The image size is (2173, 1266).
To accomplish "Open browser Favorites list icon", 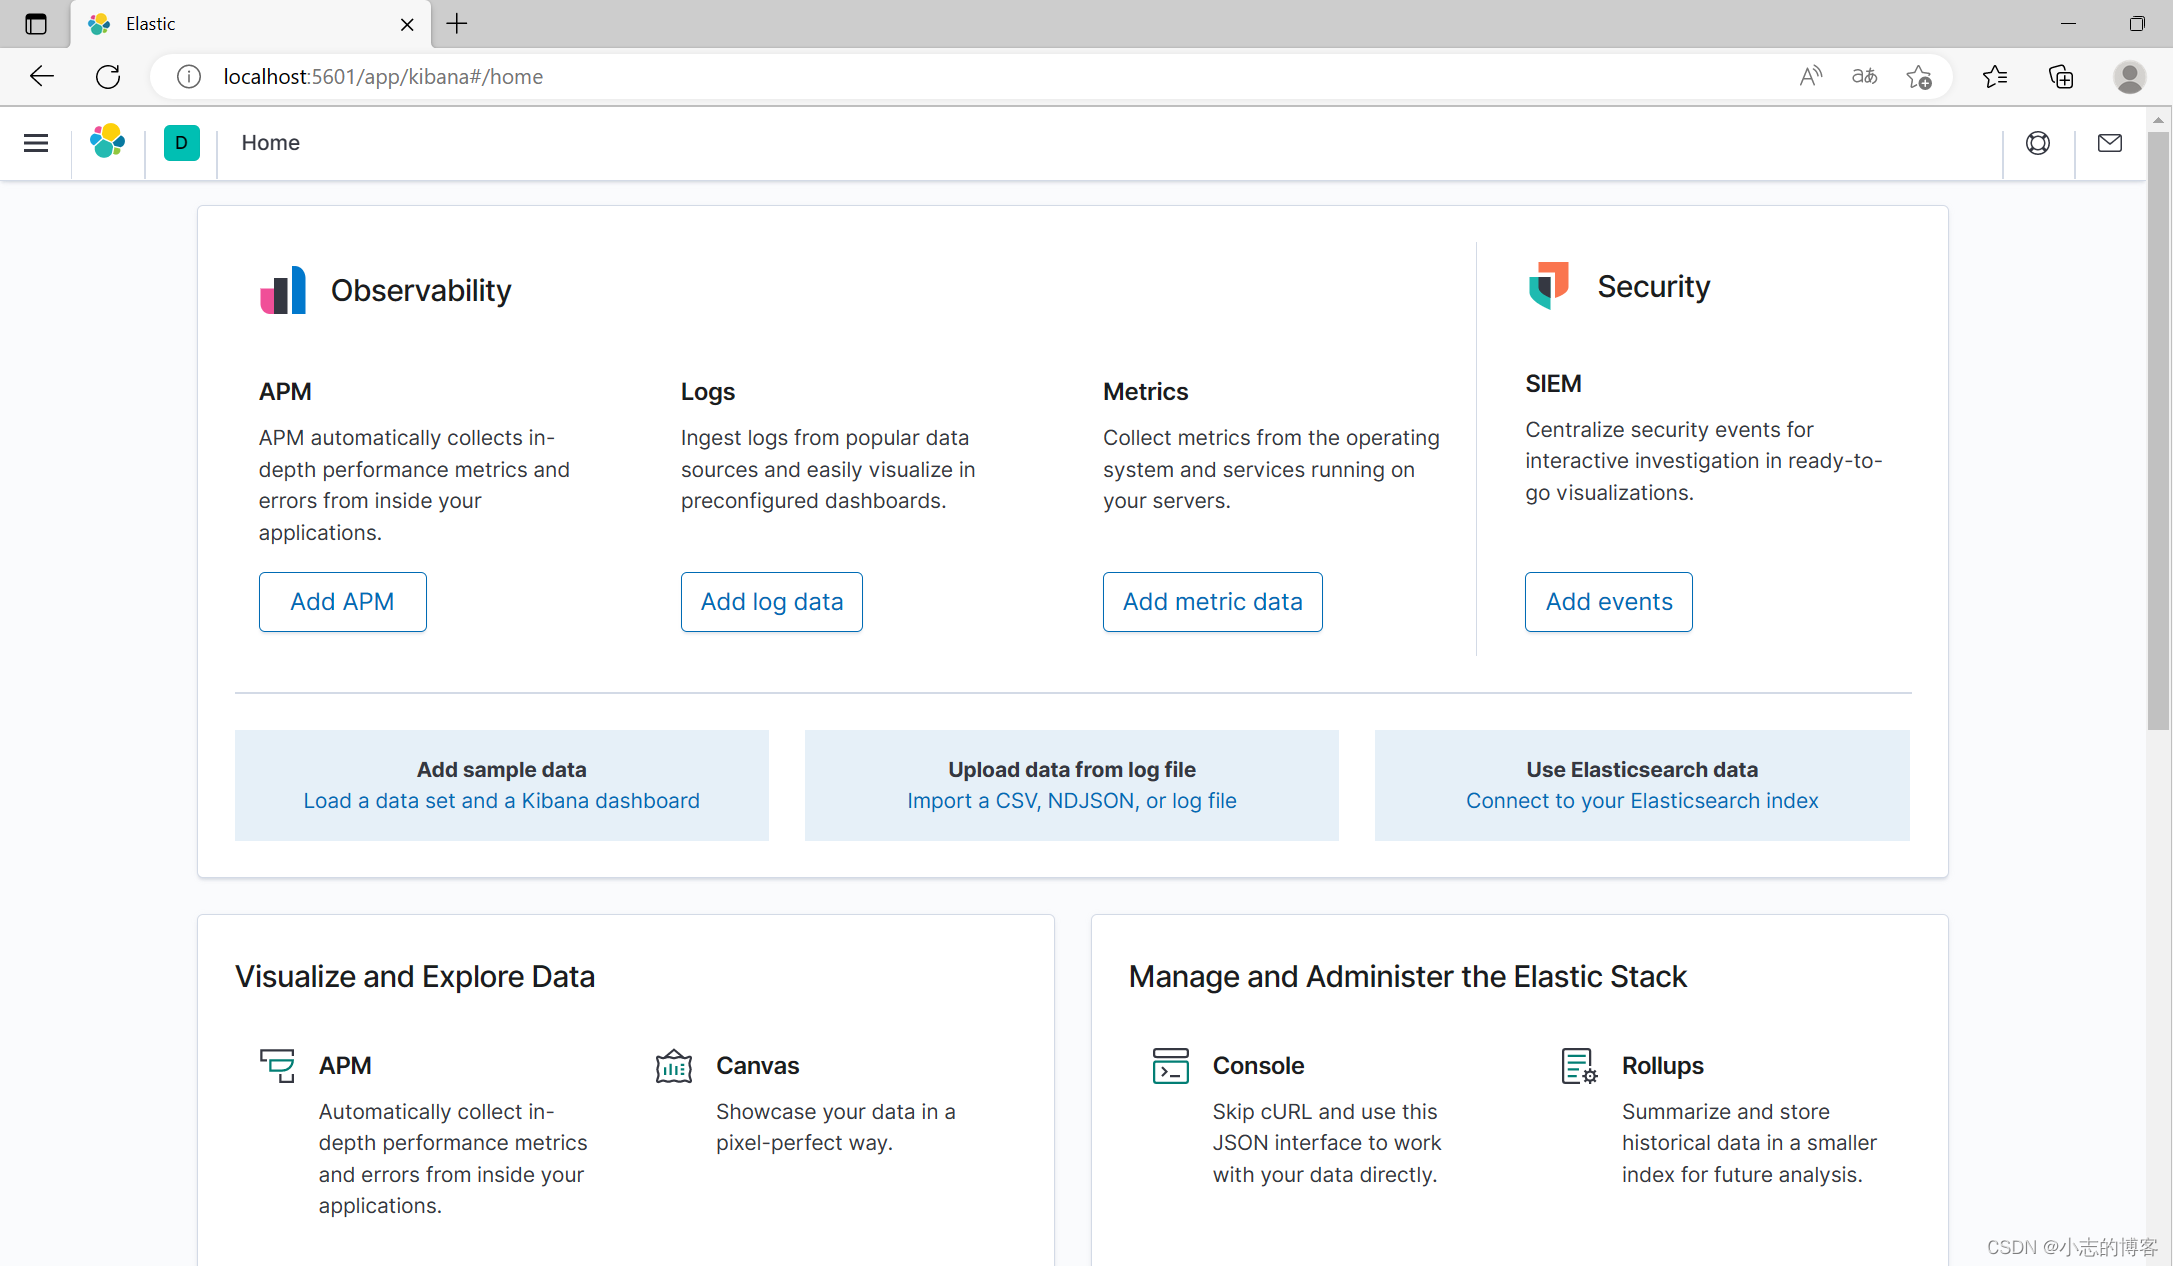I will coord(1994,77).
